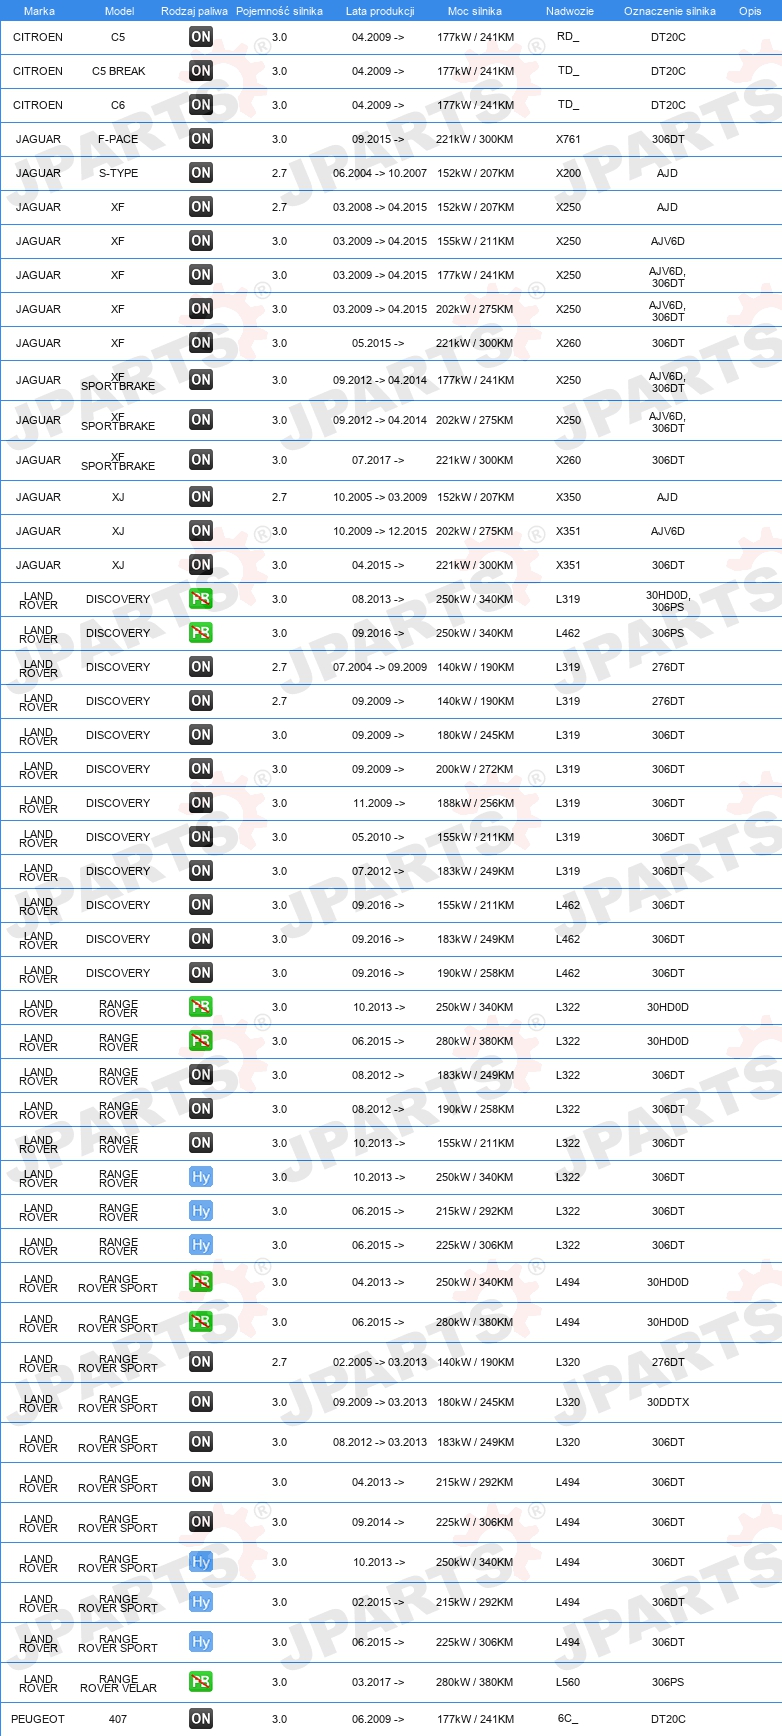Image resolution: width=782 pixels, height=1736 pixels.
Task: Click the Oznaczenie silnika column header
Action: point(670,11)
